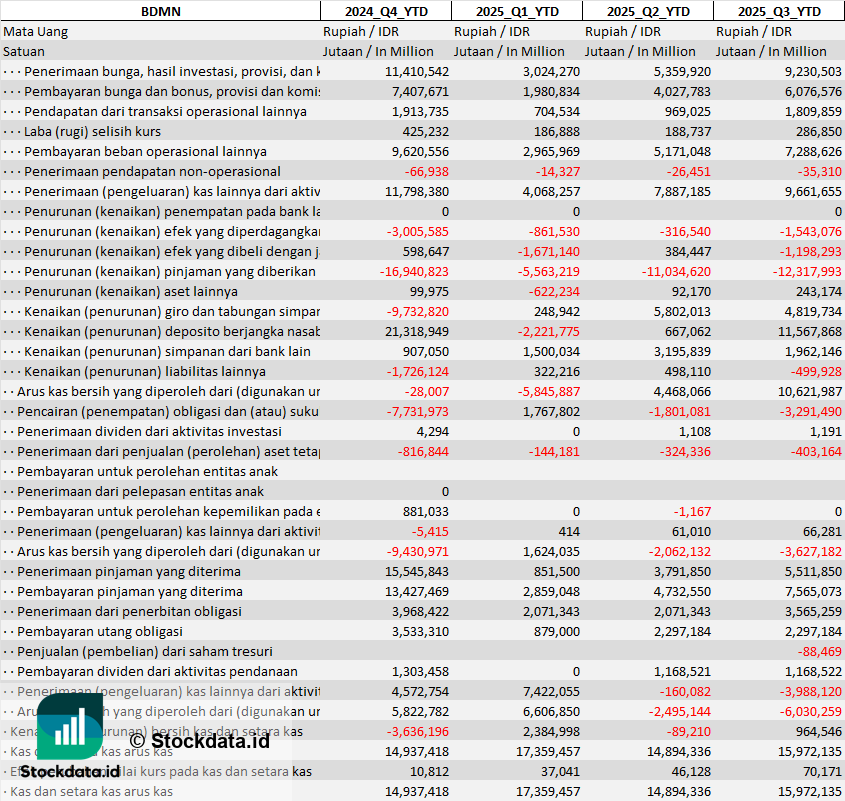Select value 4,732,550 in Pembayaran pinjaman row
Image resolution: width=845 pixels, height=801 pixels.
tap(682, 590)
